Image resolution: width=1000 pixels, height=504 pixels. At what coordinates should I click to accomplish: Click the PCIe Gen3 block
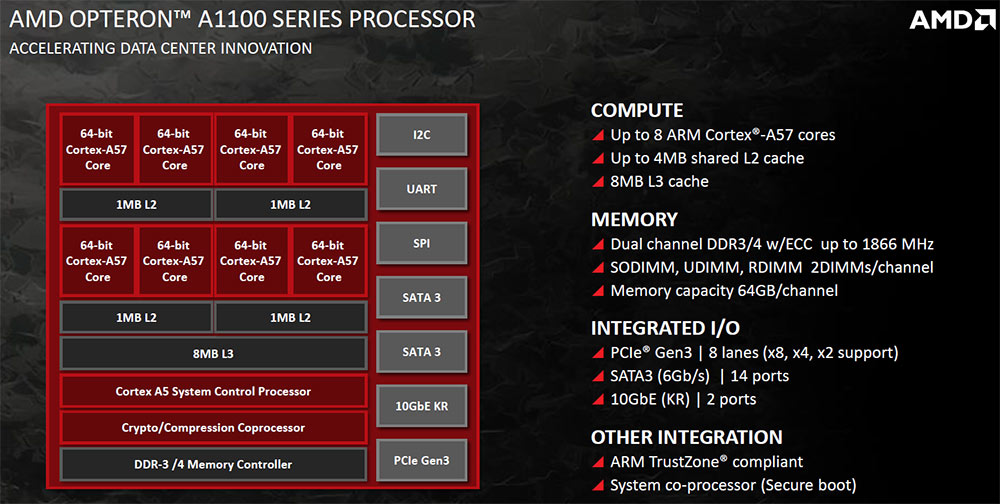(422, 460)
